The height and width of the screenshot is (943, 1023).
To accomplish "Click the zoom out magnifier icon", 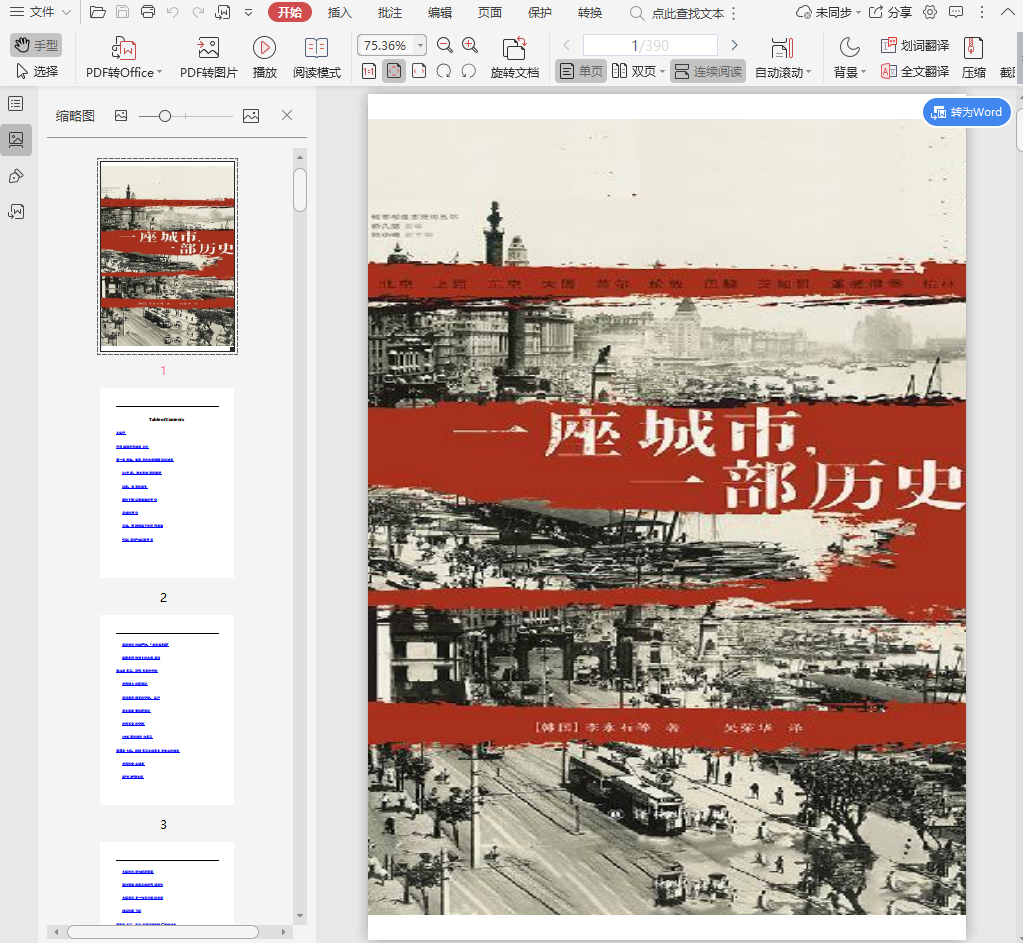I will tap(445, 46).
